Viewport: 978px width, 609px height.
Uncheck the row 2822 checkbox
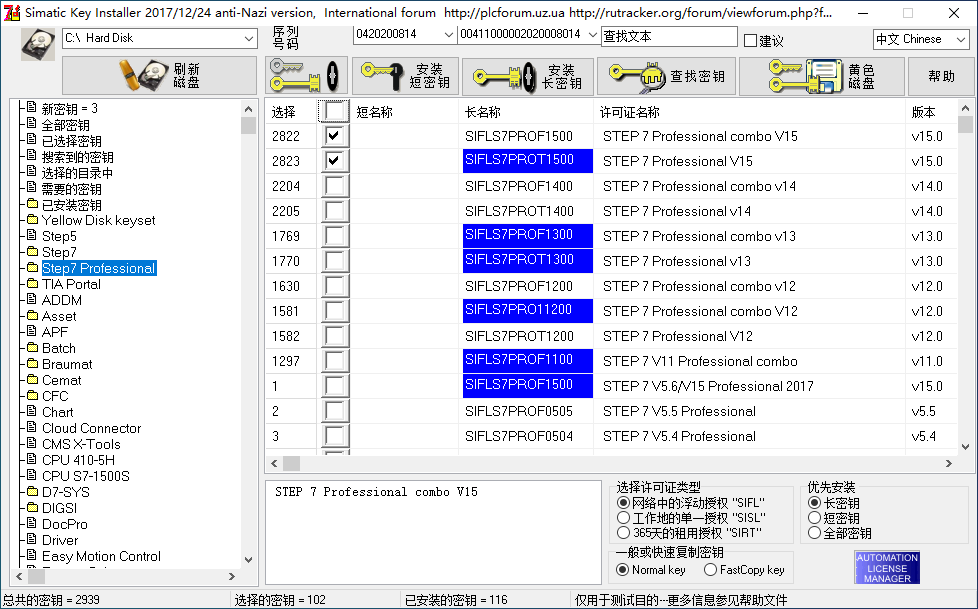tap(334, 135)
